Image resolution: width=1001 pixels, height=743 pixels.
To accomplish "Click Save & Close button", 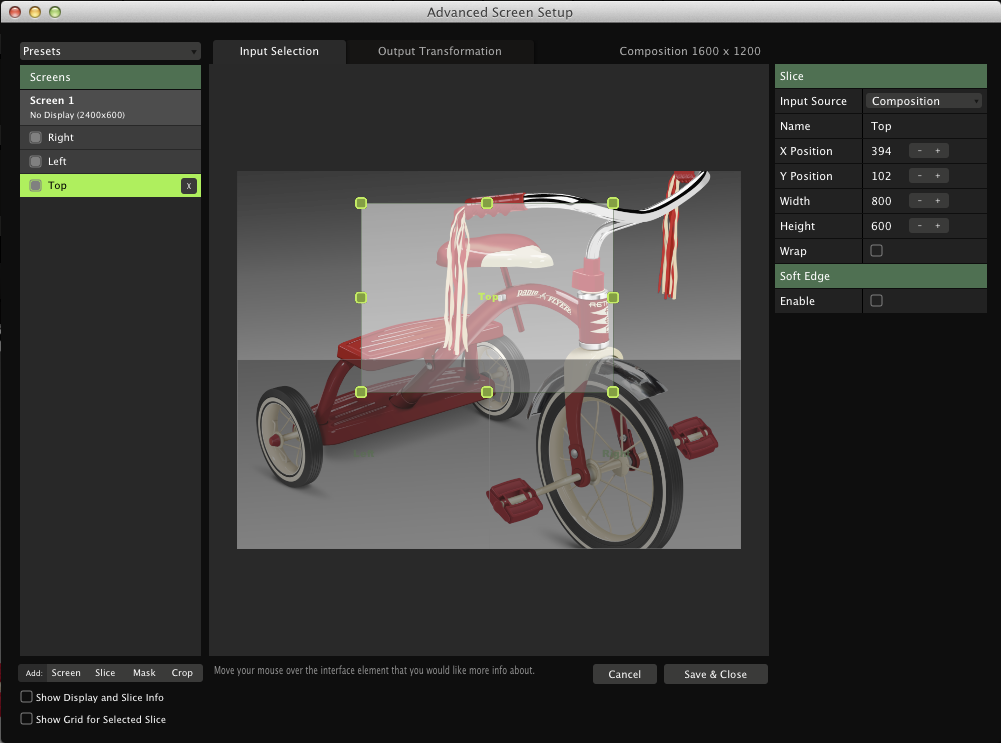I will pos(715,674).
